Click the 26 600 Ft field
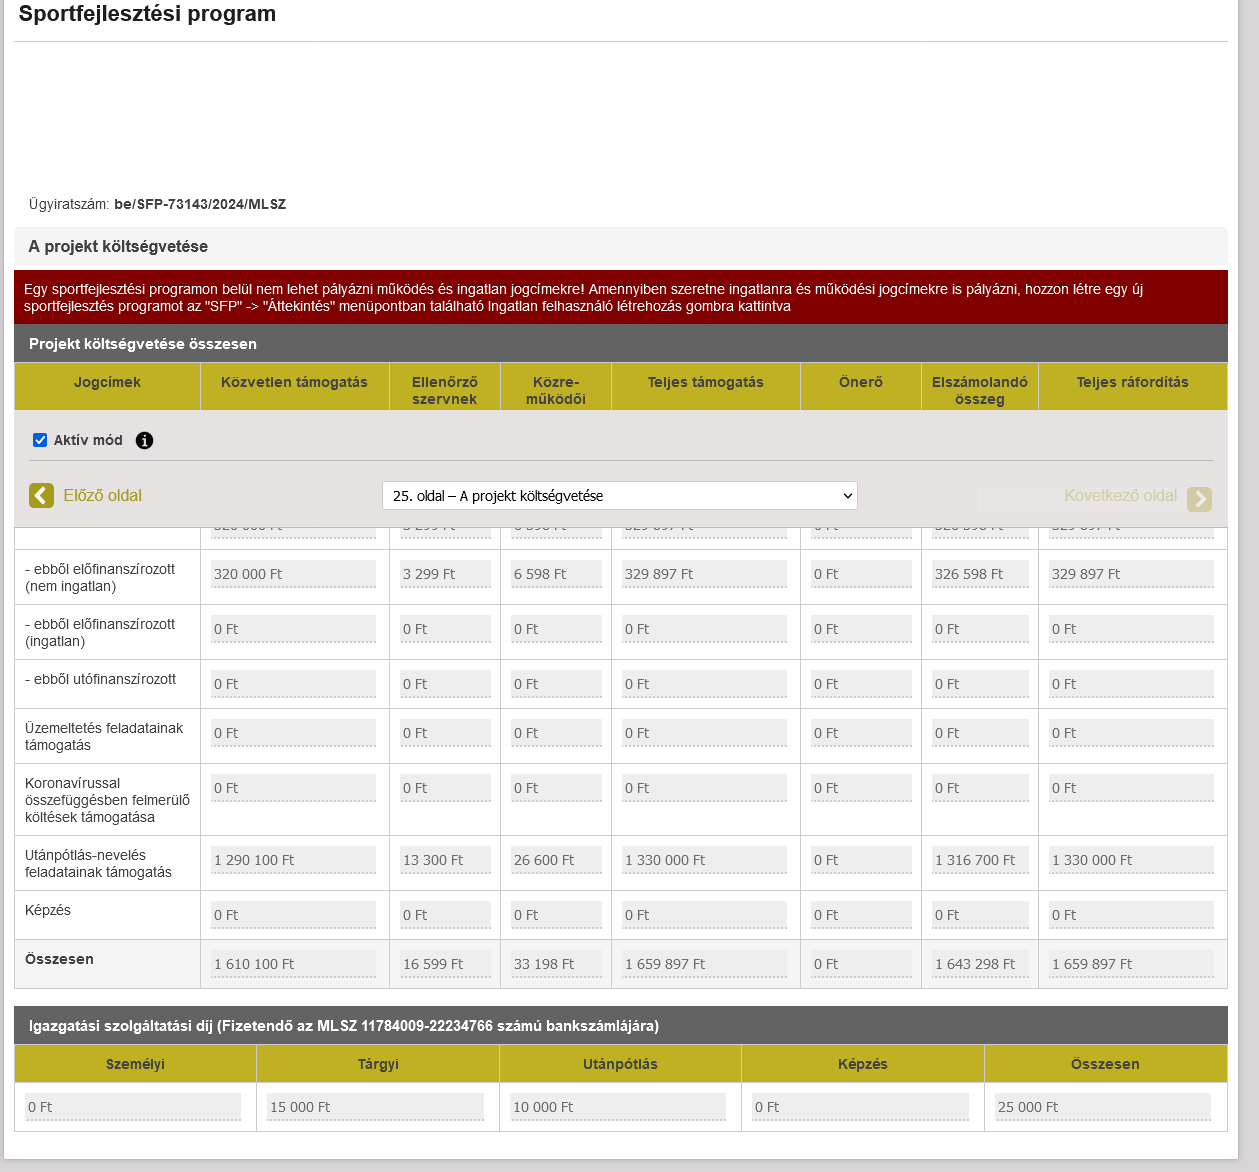1259x1172 pixels. pyautogui.click(x=556, y=860)
